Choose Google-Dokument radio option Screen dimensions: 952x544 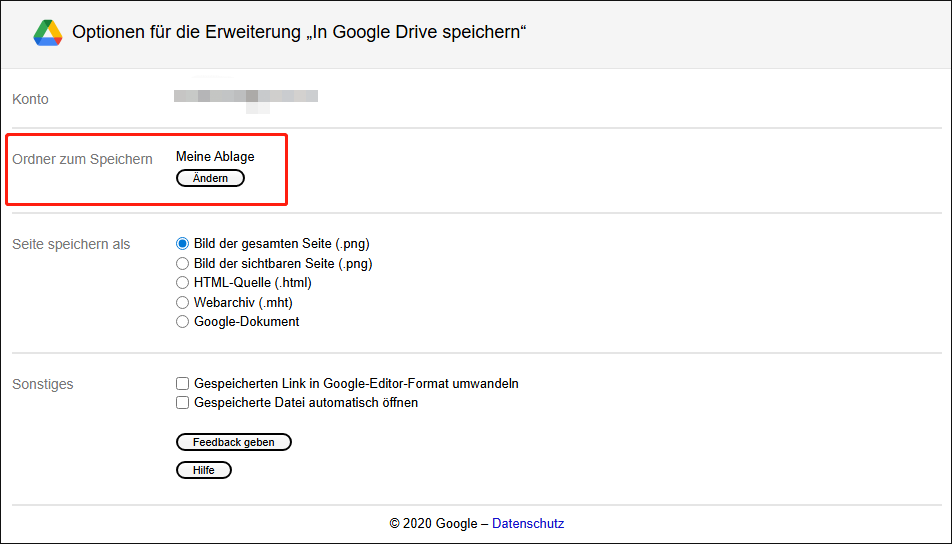pyautogui.click(x=182, y=322)
